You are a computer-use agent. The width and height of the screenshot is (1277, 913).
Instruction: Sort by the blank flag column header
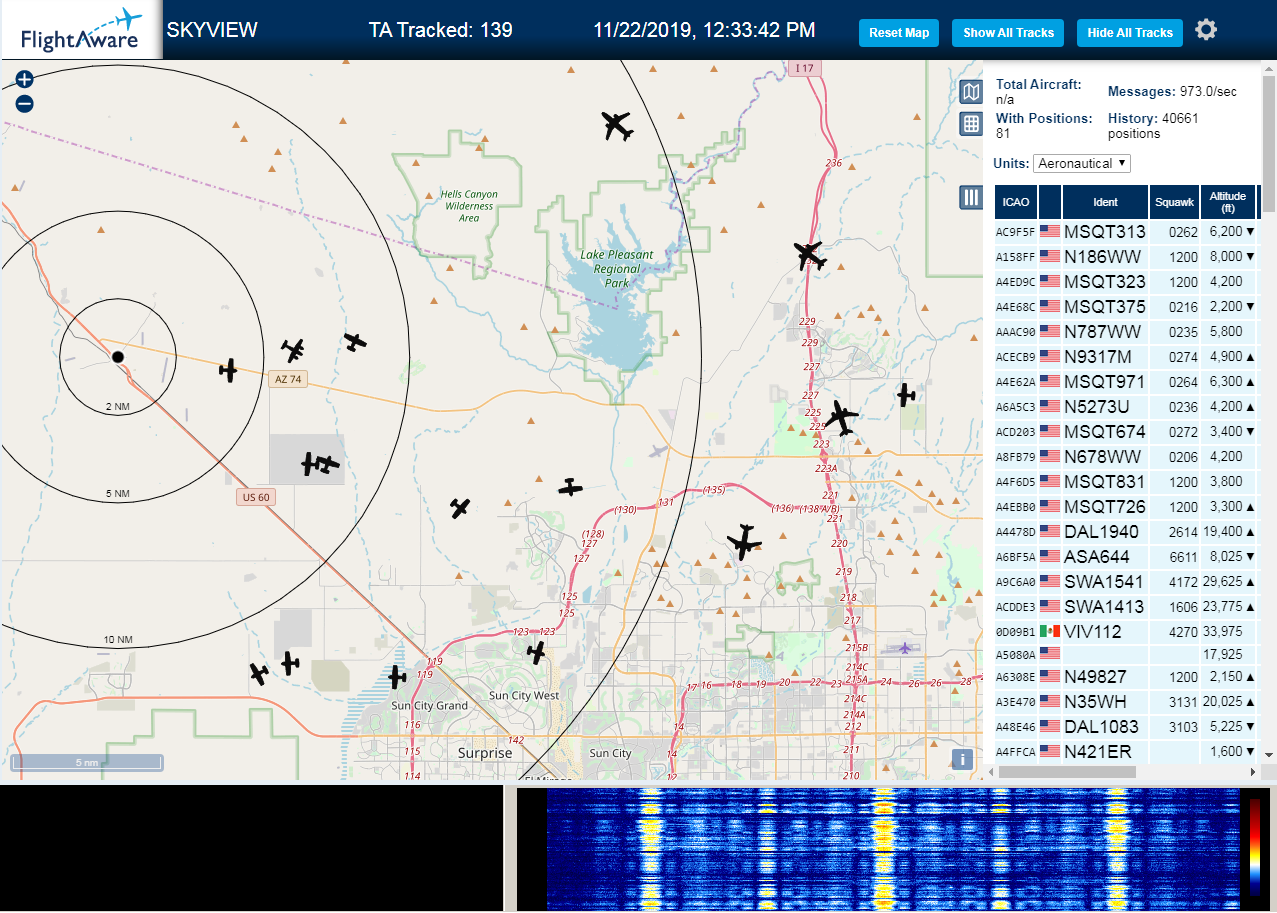(1050, 202)
